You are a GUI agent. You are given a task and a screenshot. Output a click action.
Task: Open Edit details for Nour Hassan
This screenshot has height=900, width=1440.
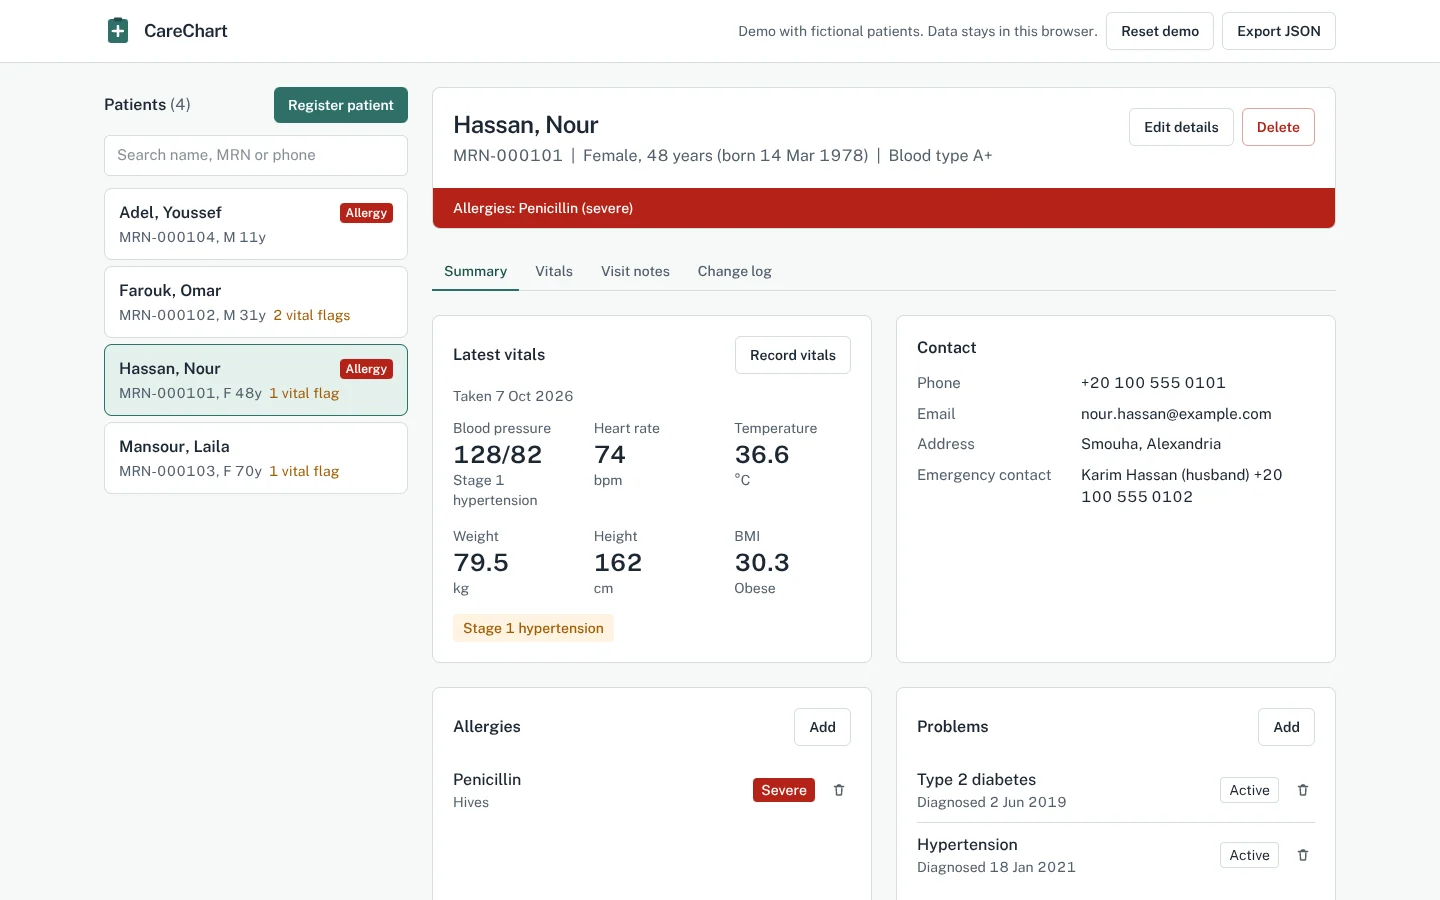click(x=1181, y=127)
